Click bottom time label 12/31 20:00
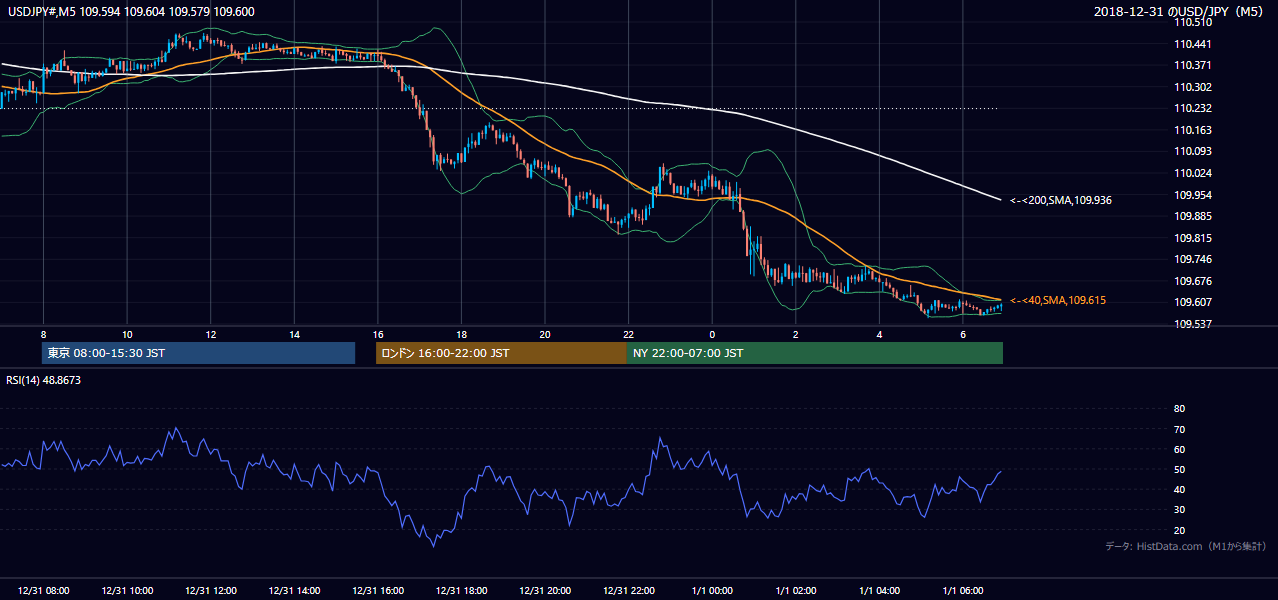 (x=545, y=591)
